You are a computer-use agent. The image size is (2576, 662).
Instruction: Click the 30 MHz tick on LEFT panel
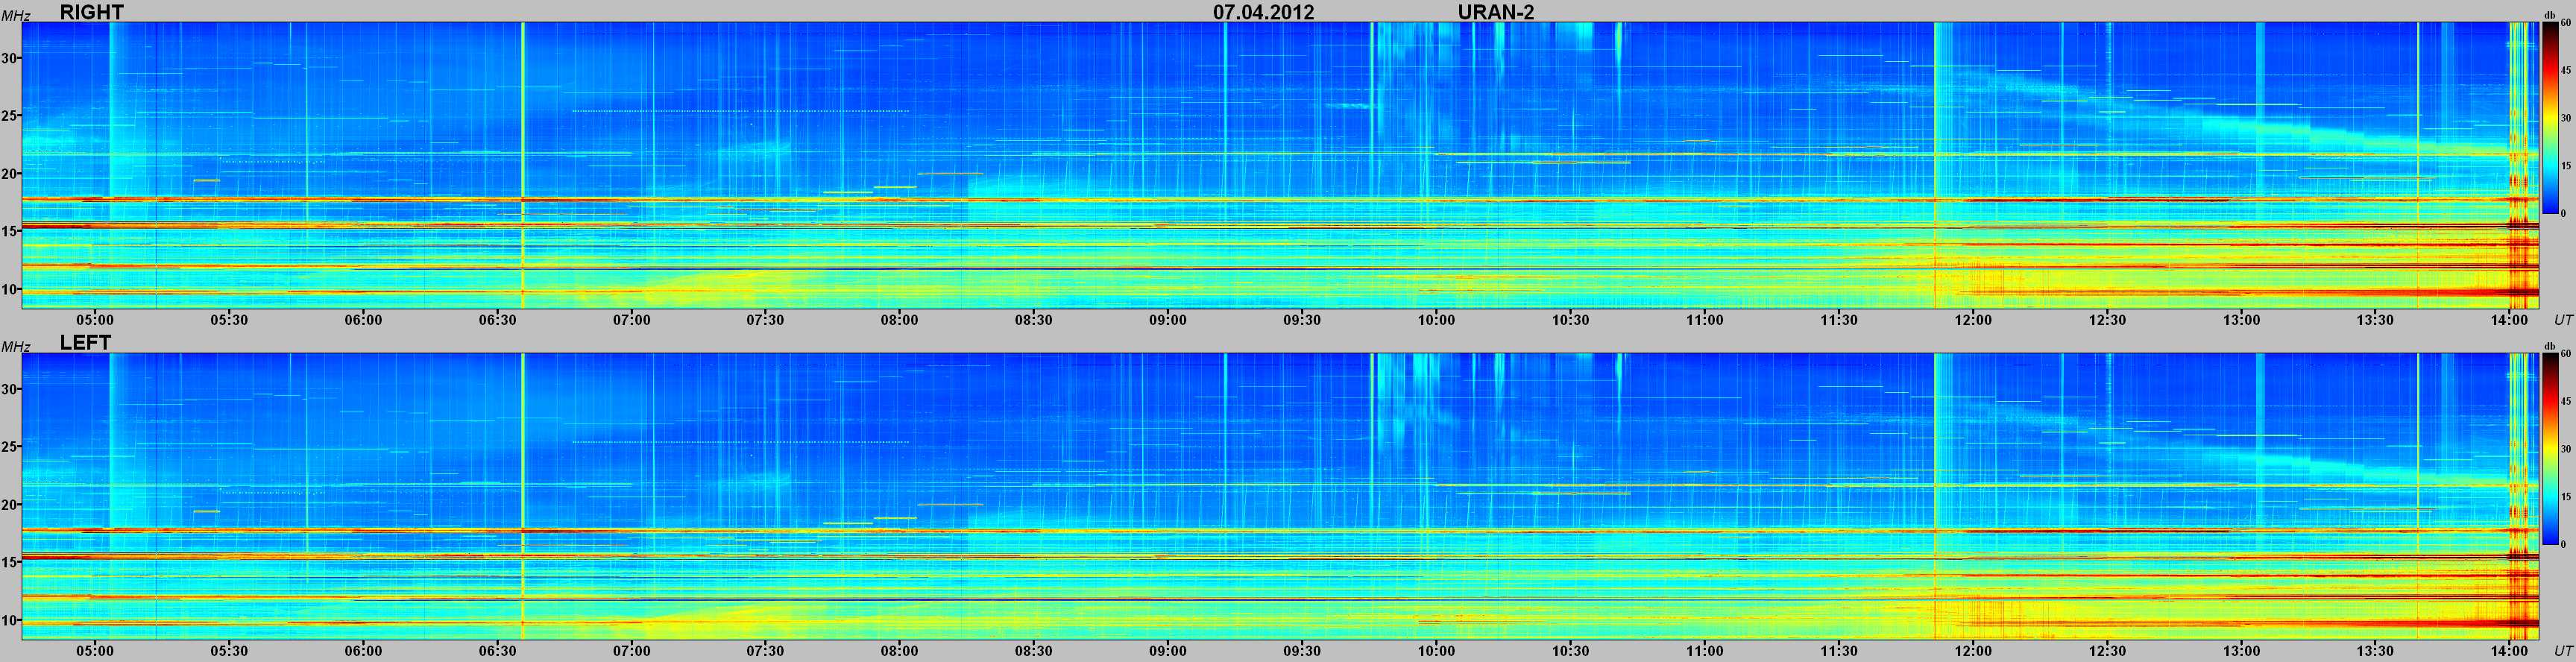pyautogui.click(x=10, y=389)
